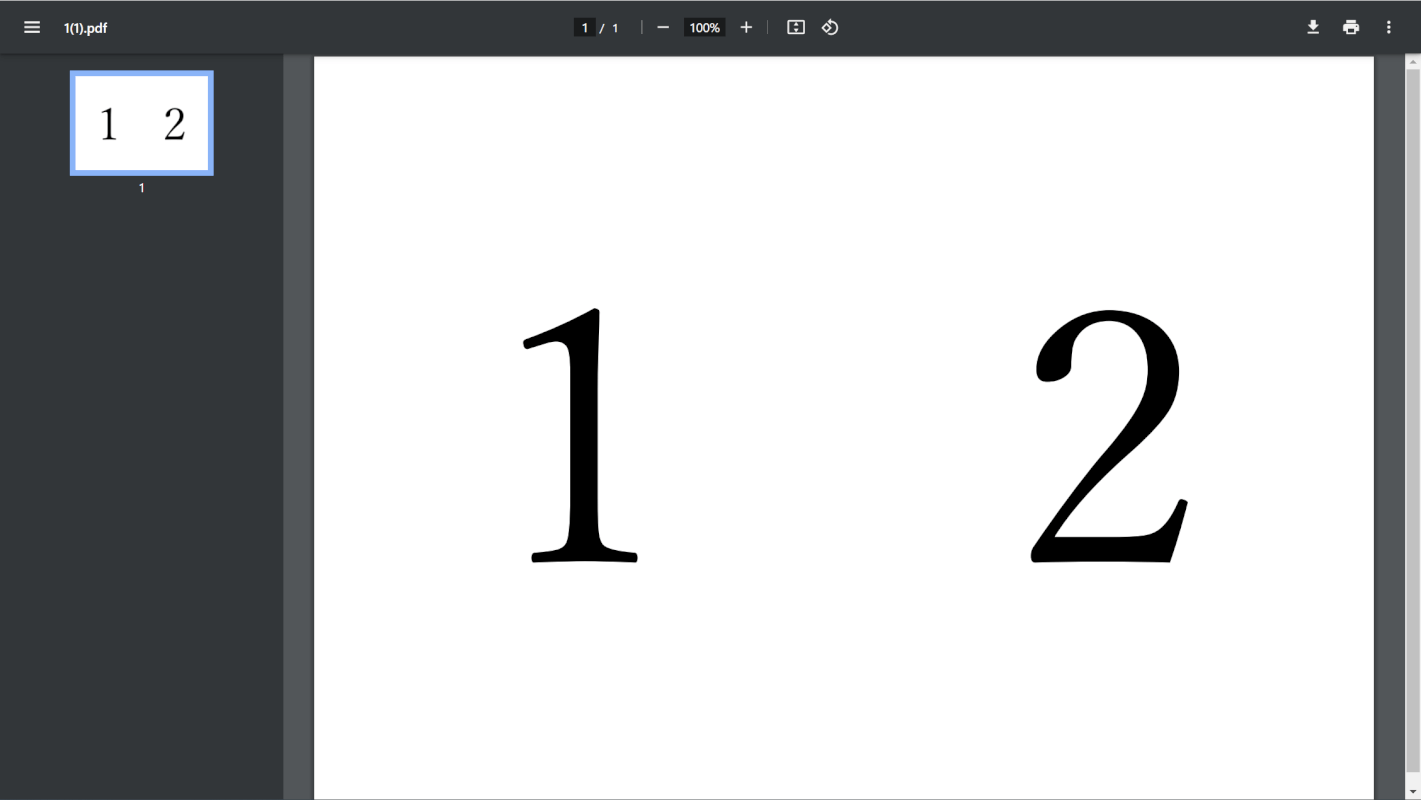Click the zoom in plus icon

746,28
